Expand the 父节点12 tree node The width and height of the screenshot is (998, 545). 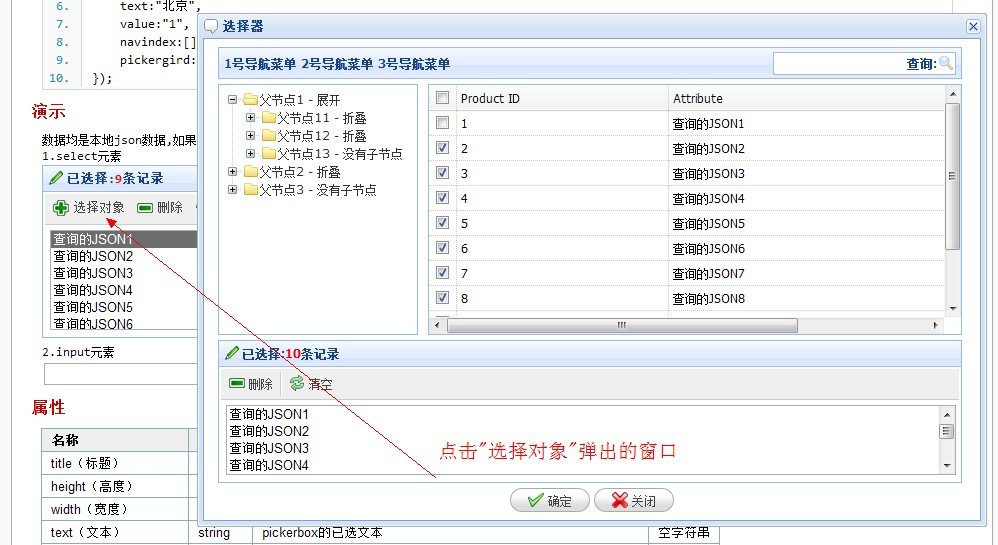[x=251, y=136]
